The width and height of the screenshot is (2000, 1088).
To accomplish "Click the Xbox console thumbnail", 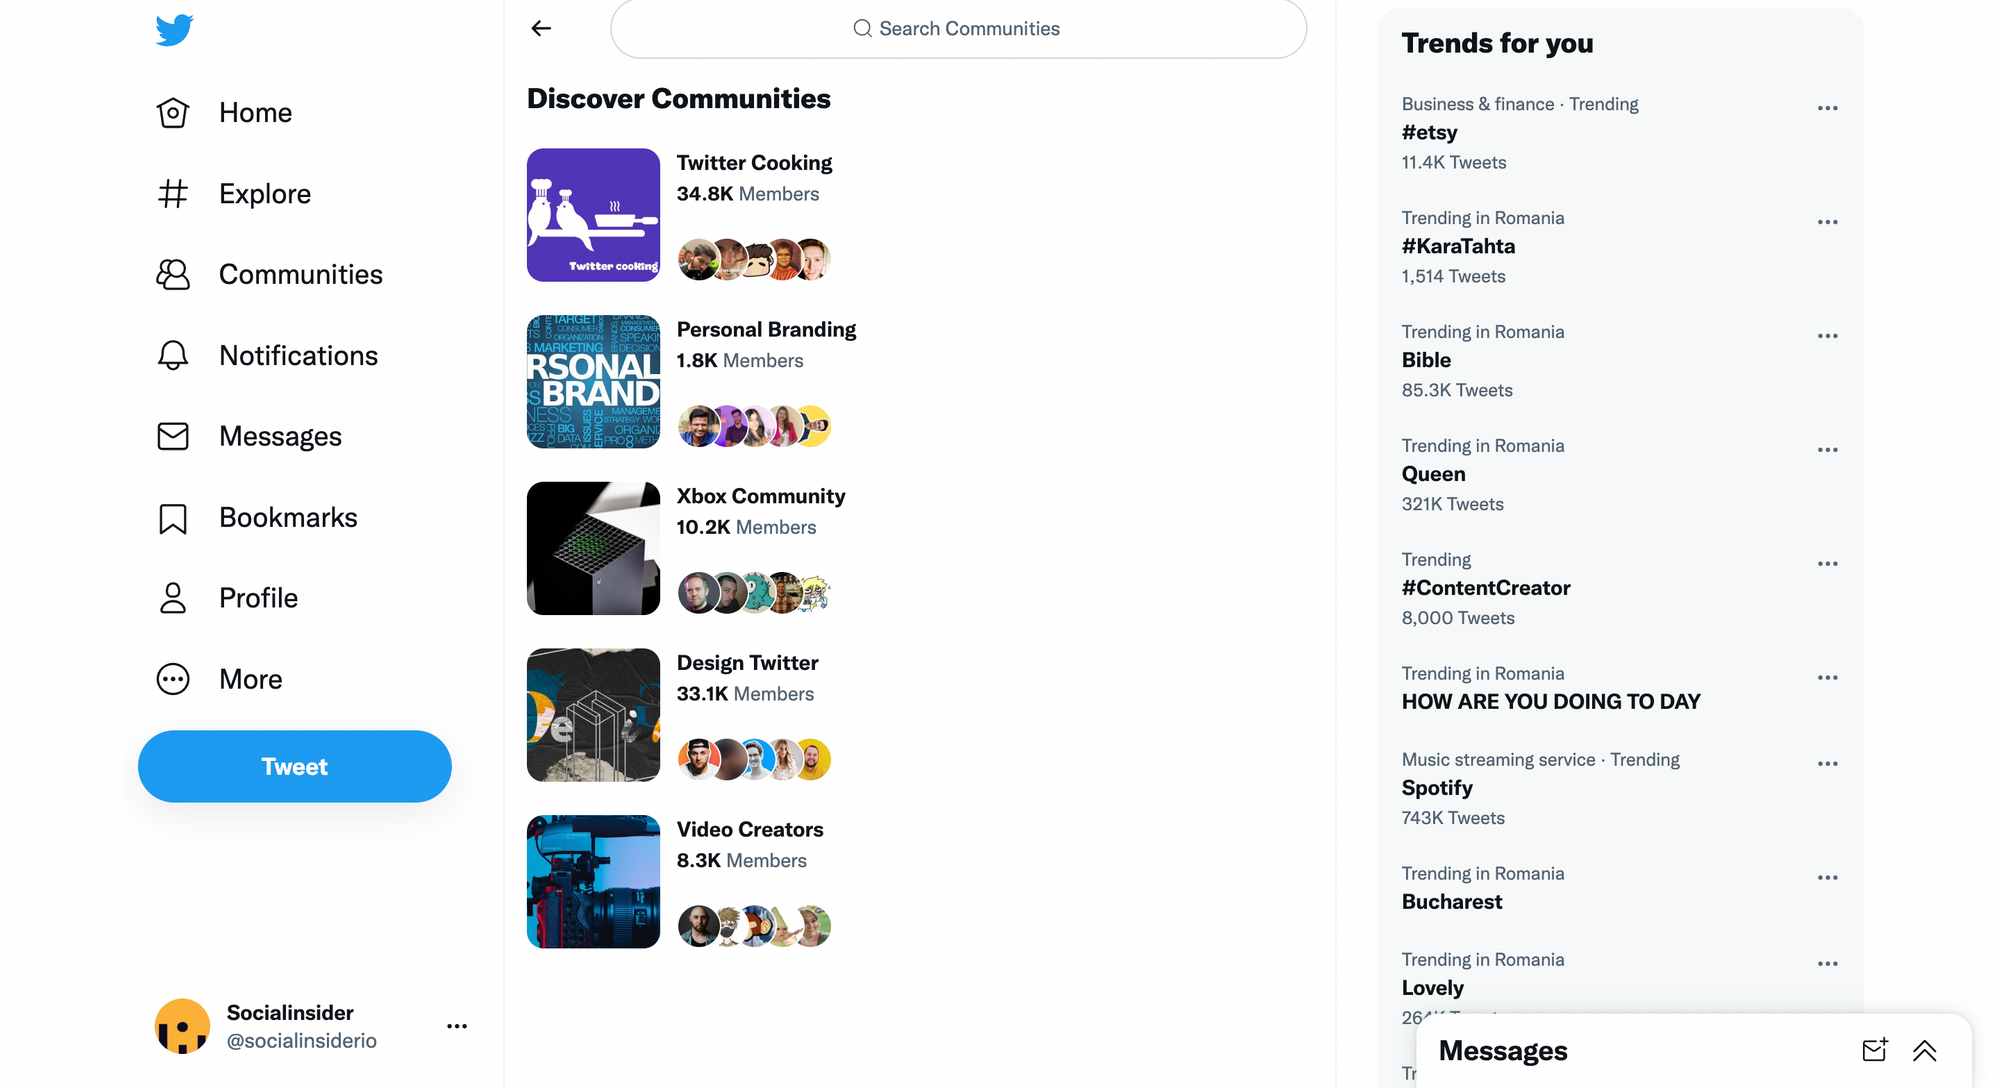I will pyautogui.click(x=593, y=548).
